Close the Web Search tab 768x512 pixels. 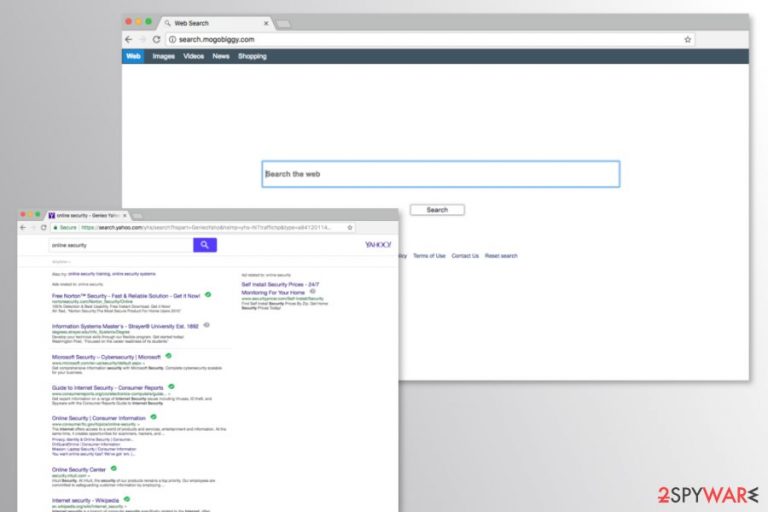point(266,23)
